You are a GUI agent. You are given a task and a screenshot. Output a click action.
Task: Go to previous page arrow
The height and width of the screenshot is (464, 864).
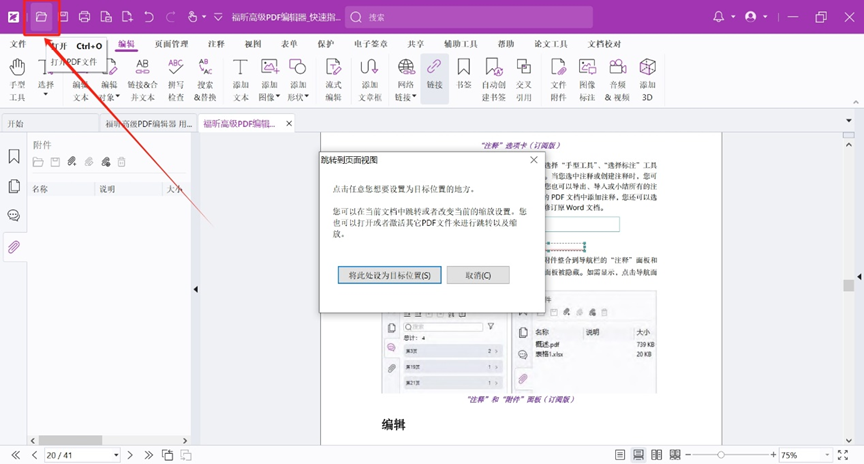[35, 455]
